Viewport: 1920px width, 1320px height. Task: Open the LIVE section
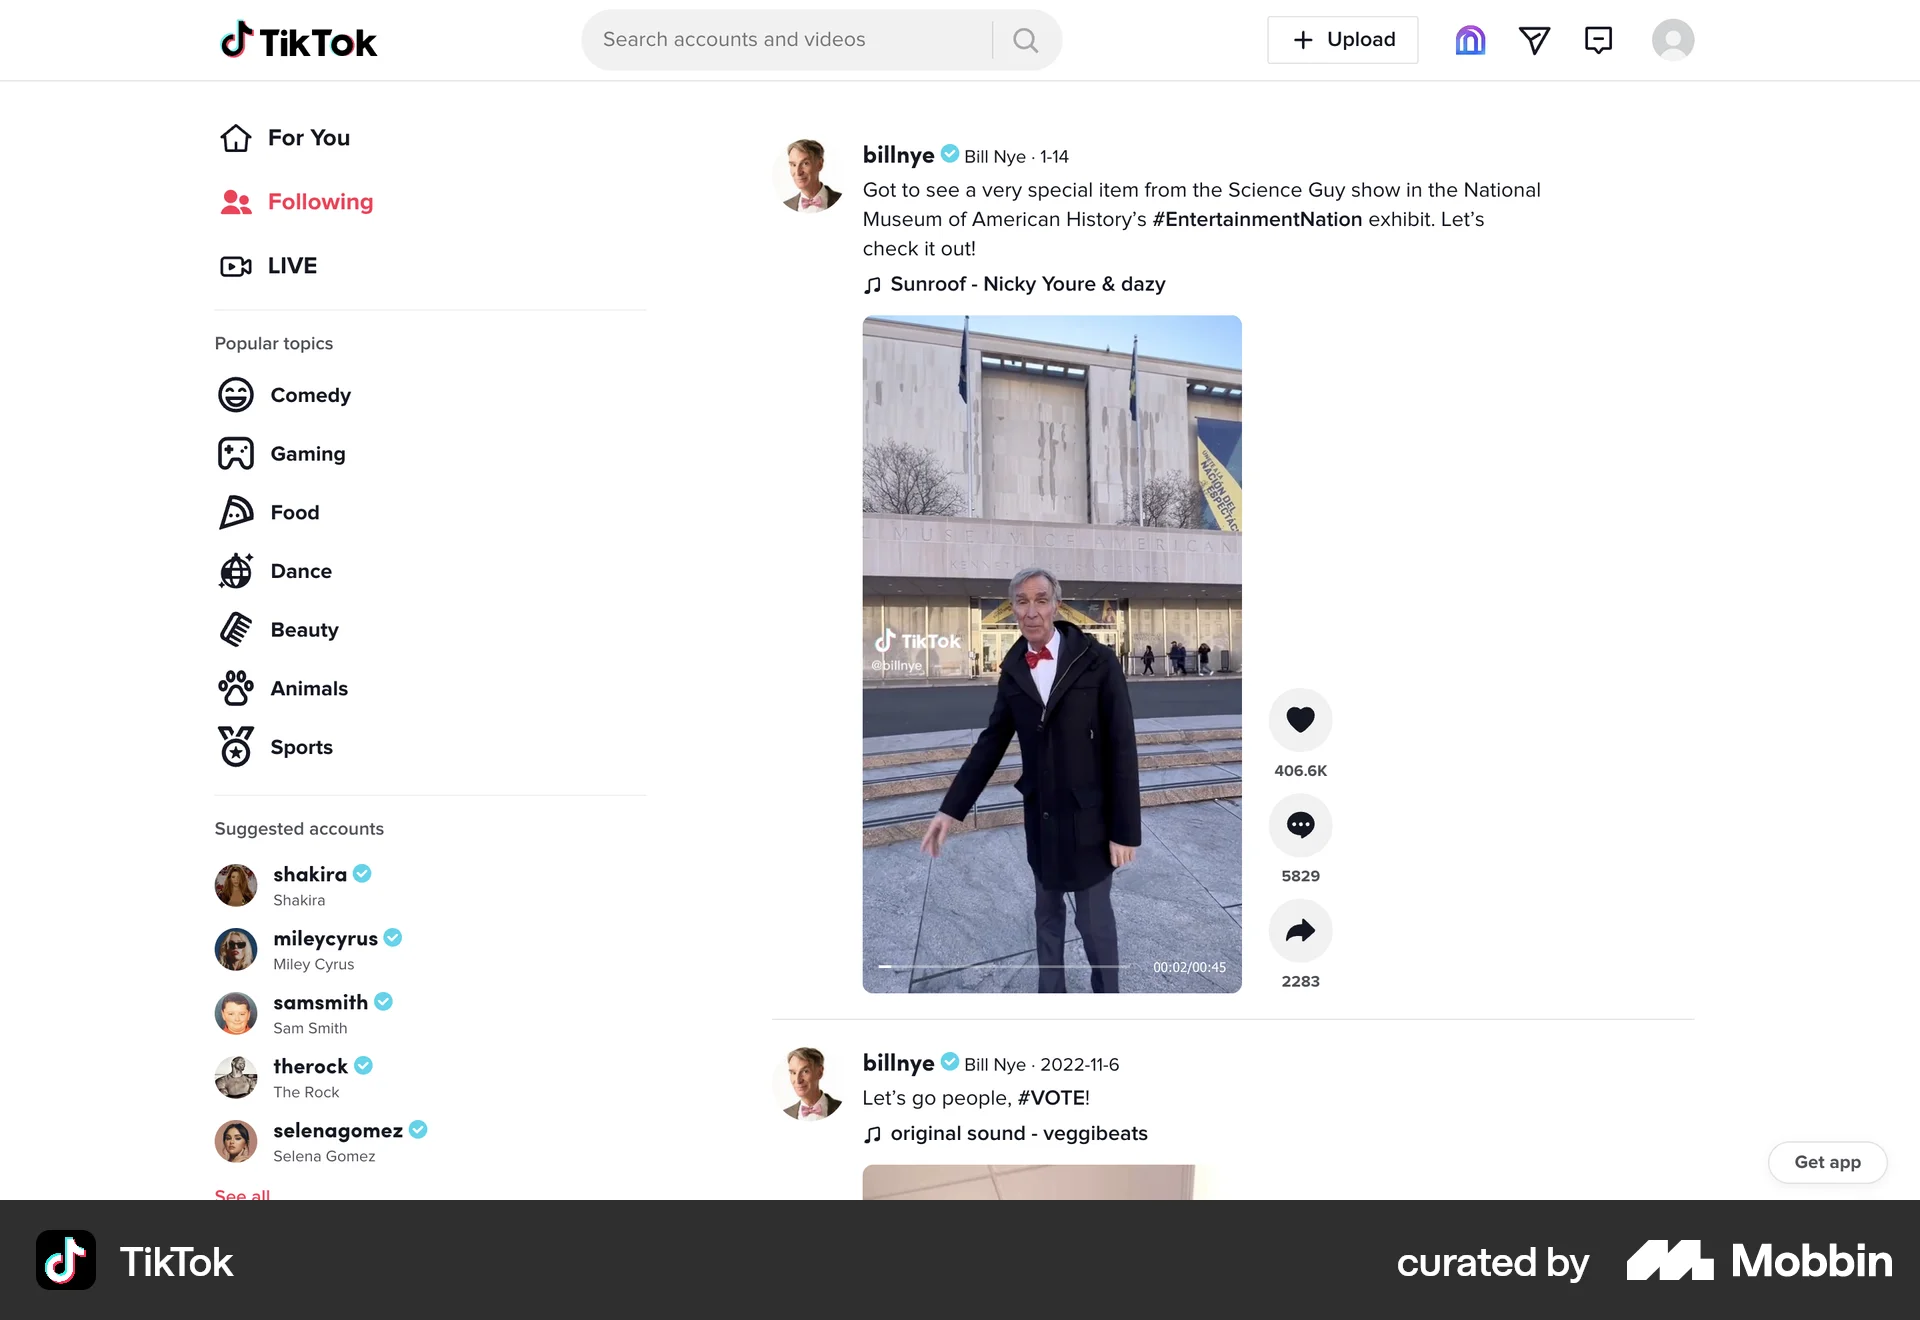tap(293, 265)
